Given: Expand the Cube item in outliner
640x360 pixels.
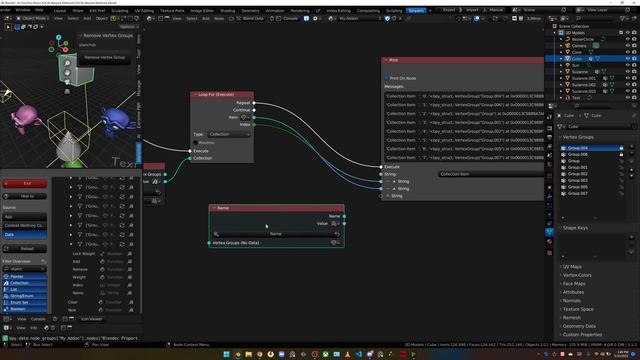Looking at the screenshot, I should pyautogui.click(x=561, y=59).
